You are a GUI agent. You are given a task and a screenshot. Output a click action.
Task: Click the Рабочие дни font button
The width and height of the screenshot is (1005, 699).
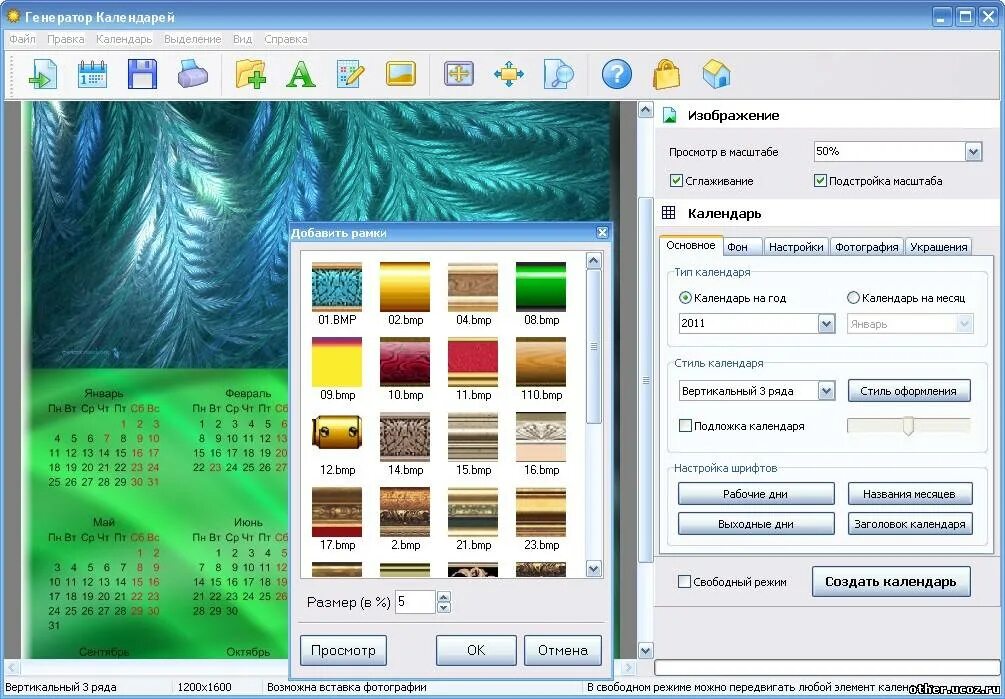tap(756, 494)
